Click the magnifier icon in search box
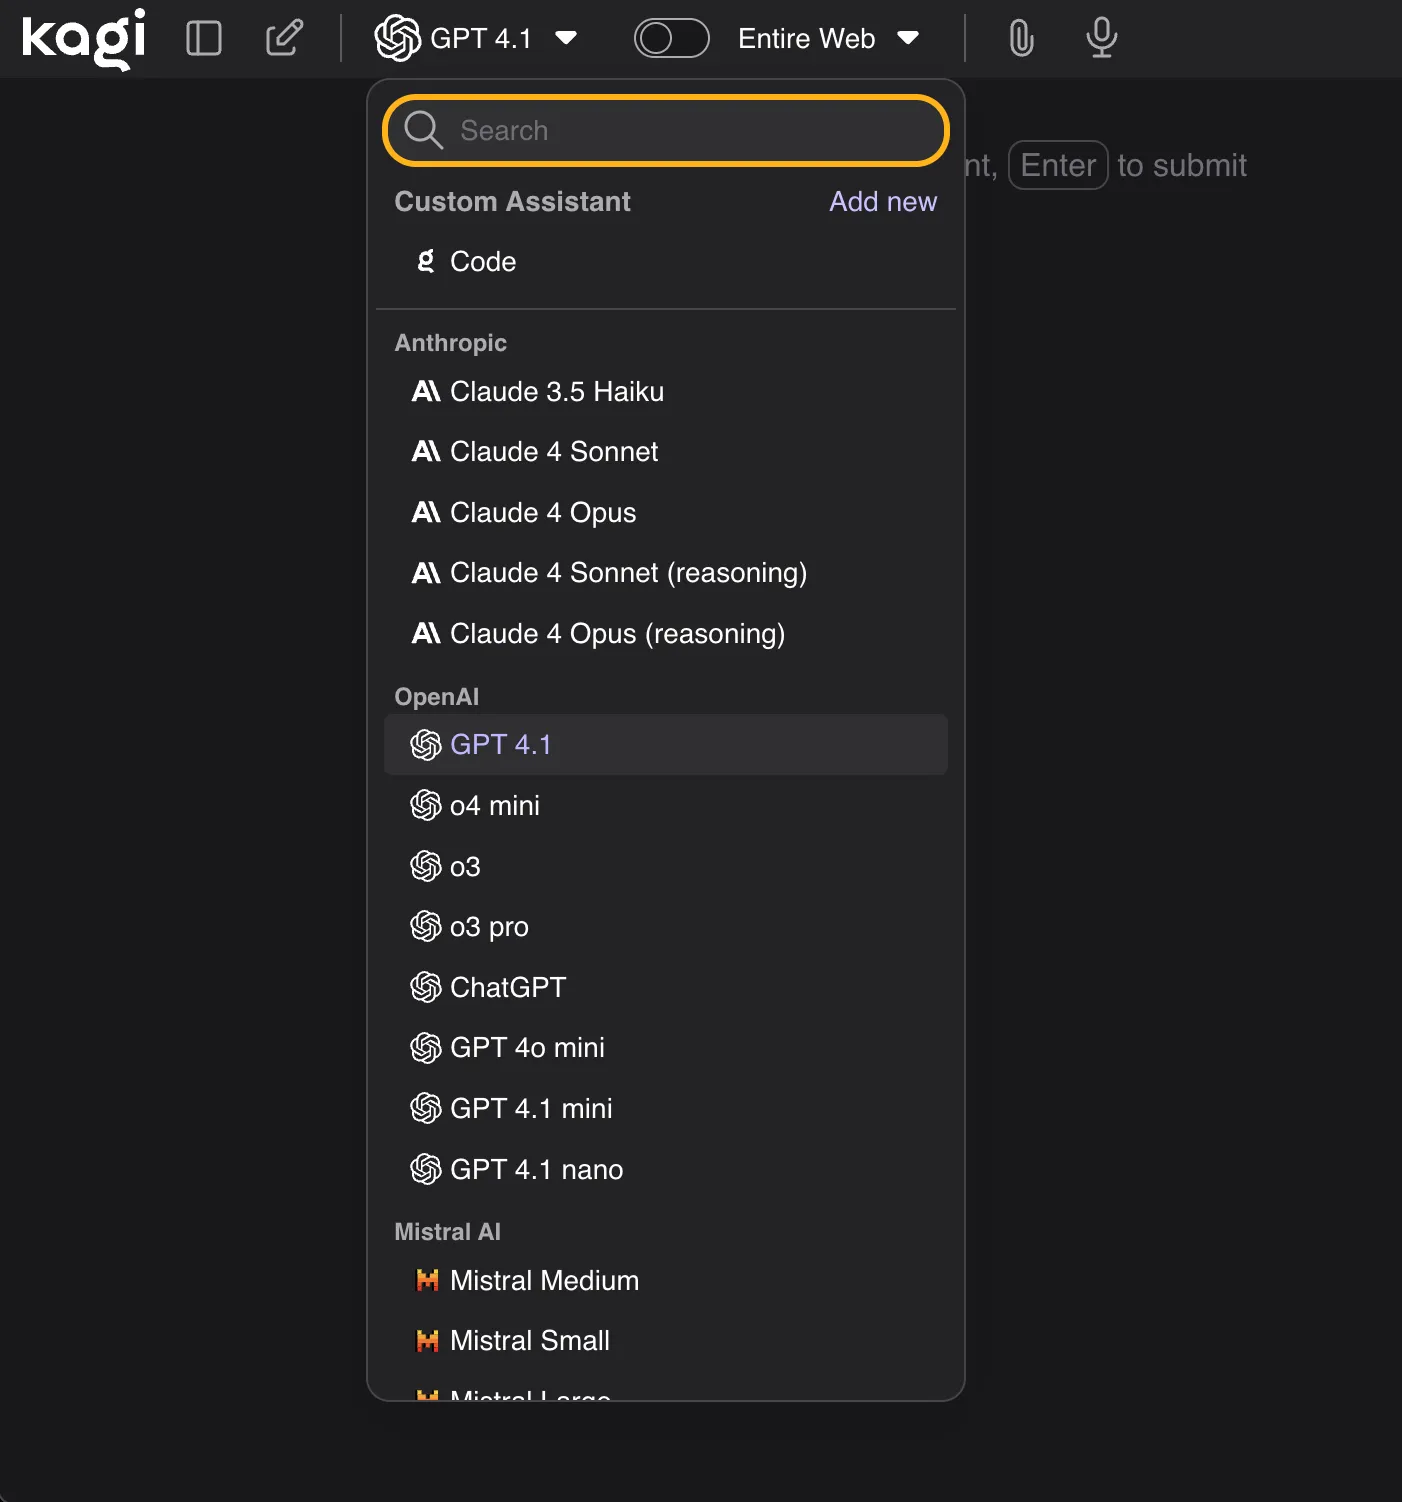Viewport: 1402px width, 1502px height. pyautogui.click(x=423, y=131)
